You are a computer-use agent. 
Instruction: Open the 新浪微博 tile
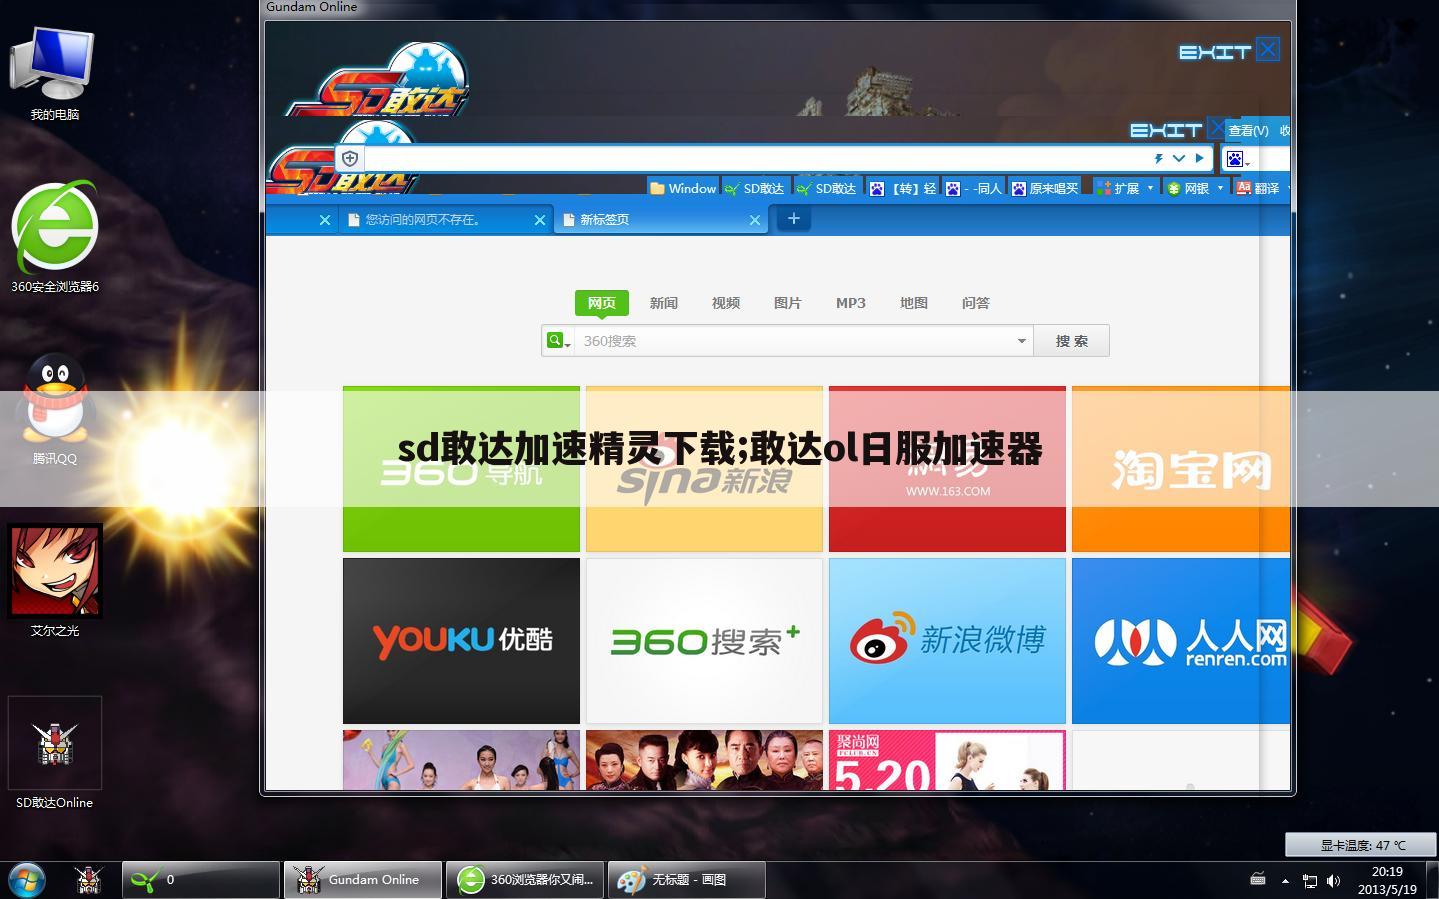pyautogui.click(x=947, y=641)
